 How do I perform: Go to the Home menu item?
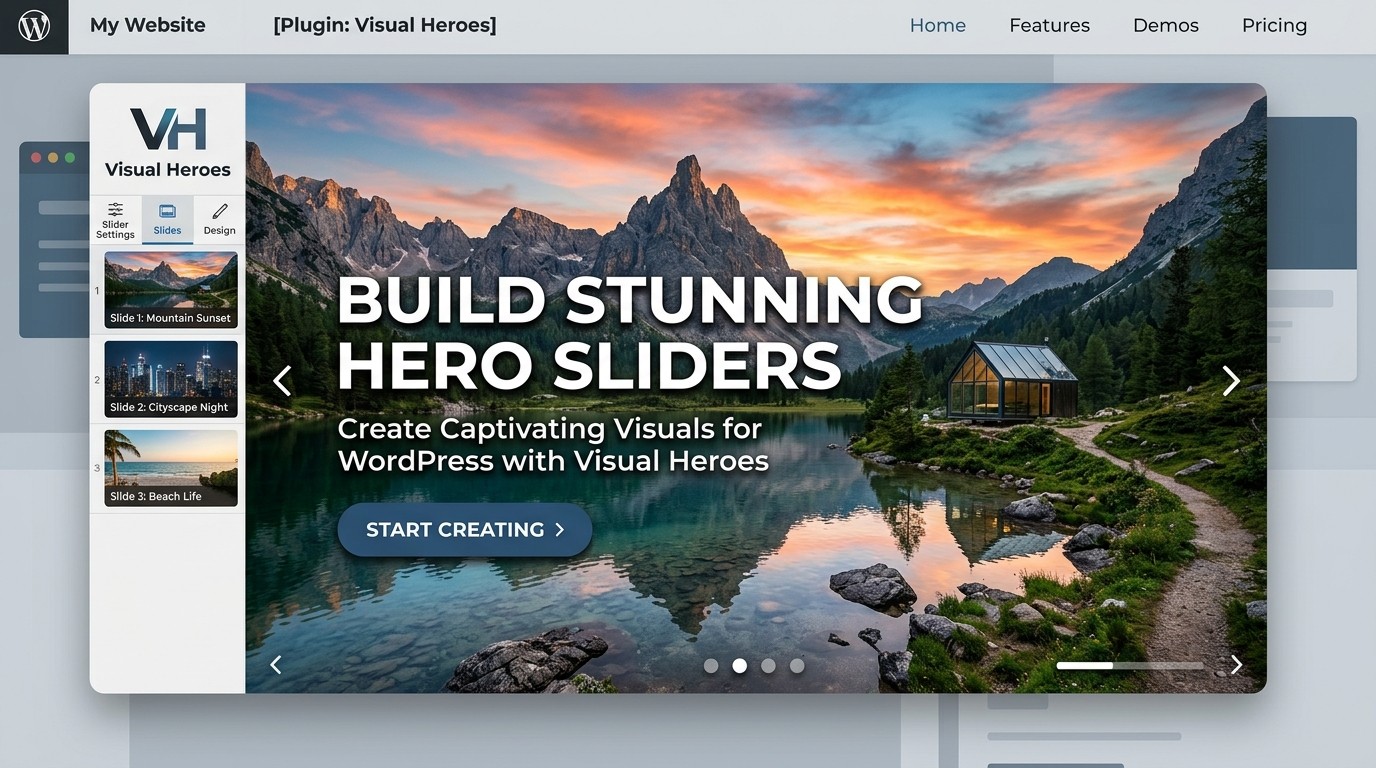(937, 26)
